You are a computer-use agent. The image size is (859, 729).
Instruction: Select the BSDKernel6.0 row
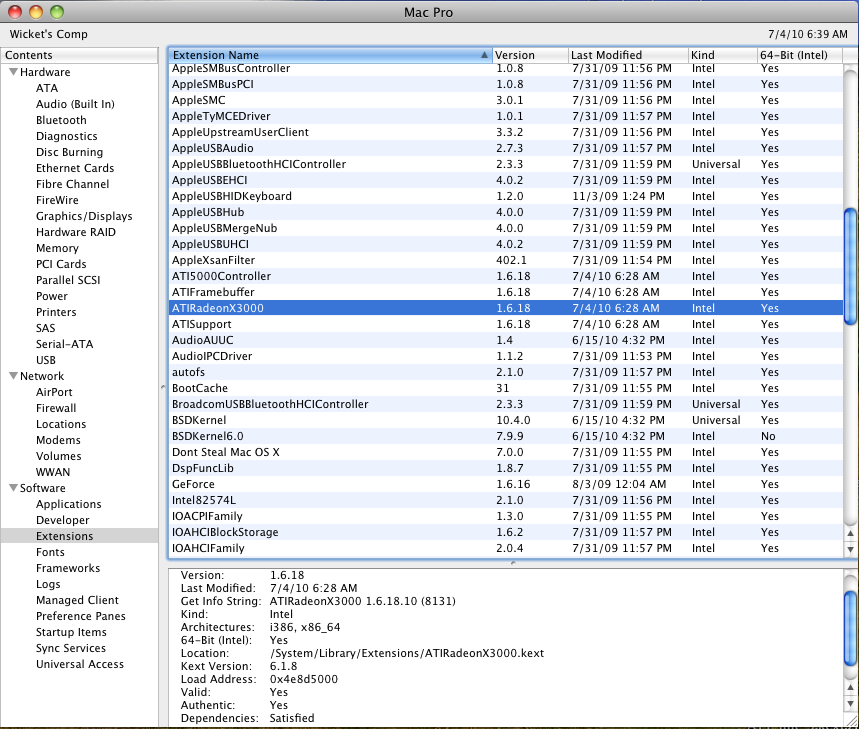(x=506, y=436)
